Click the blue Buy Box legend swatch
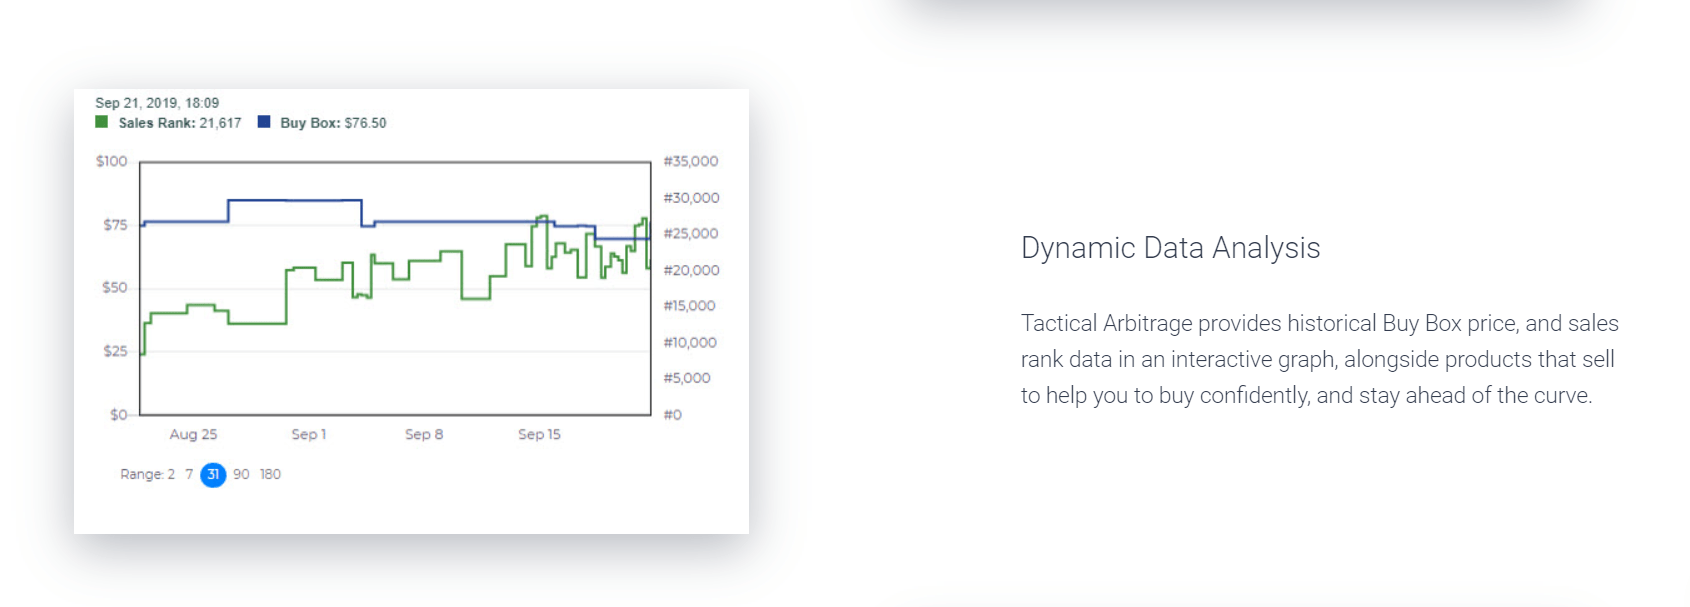Viewport: 1690px width, 607px height. coord(264,122)
